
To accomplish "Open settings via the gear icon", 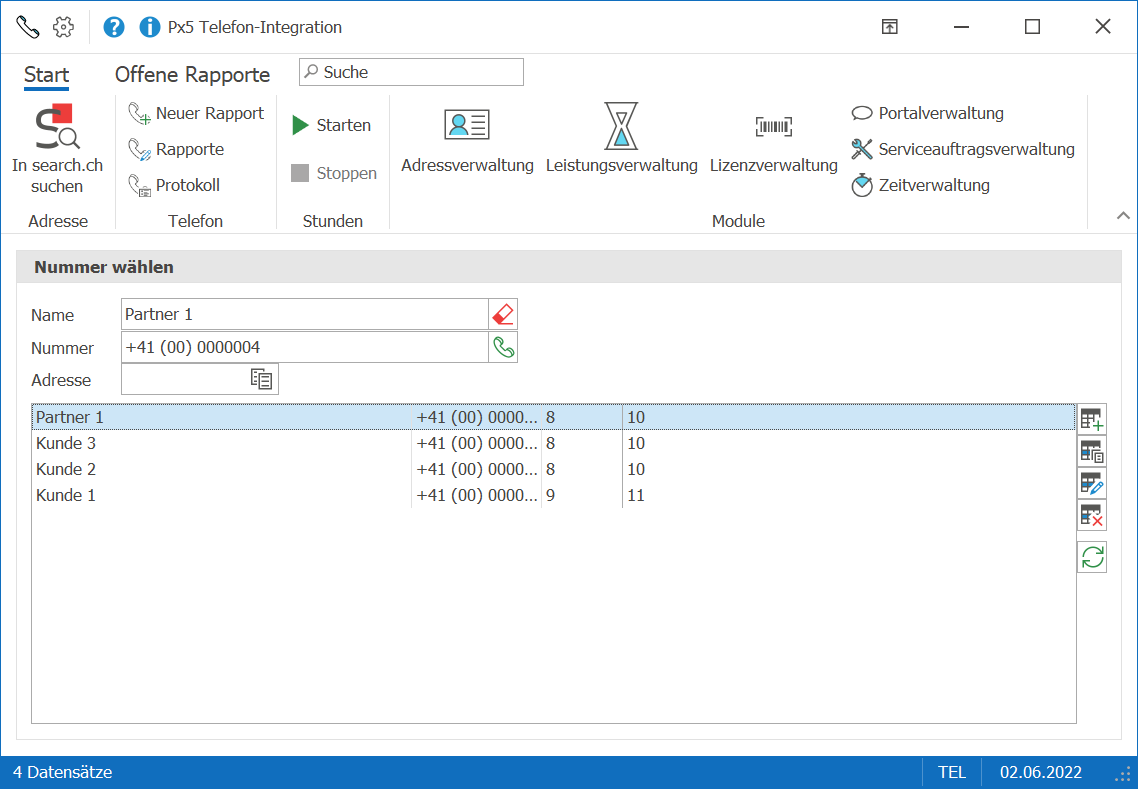I will point(64,27).
